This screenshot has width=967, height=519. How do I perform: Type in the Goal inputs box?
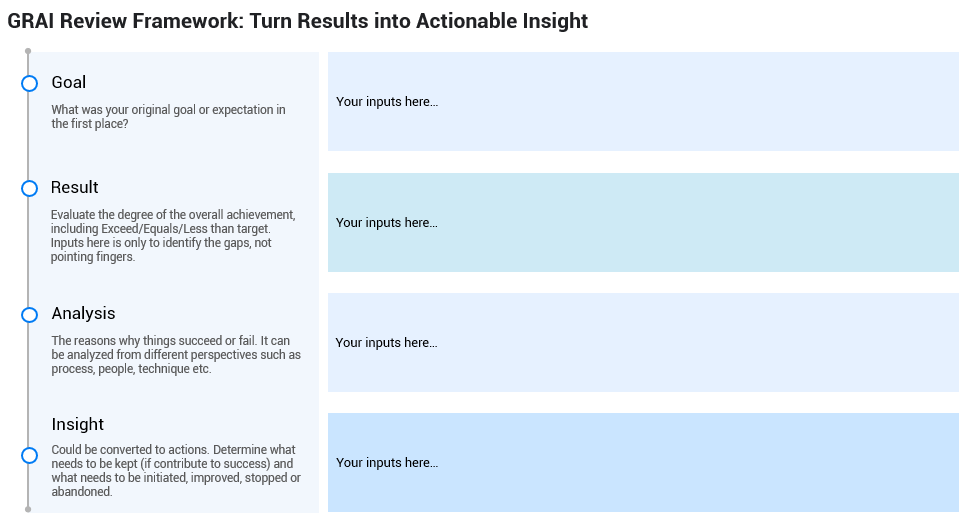click(x=643, y=102)
